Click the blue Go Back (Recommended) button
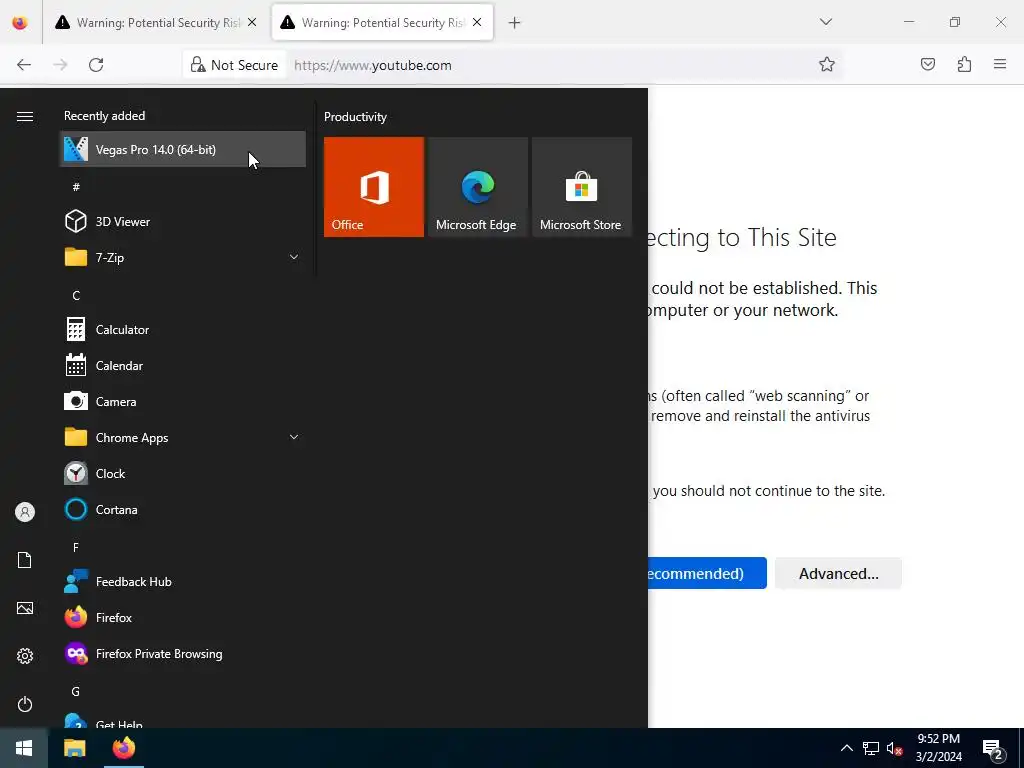Screen dimensions: 1024x768 tap(707, 573)
